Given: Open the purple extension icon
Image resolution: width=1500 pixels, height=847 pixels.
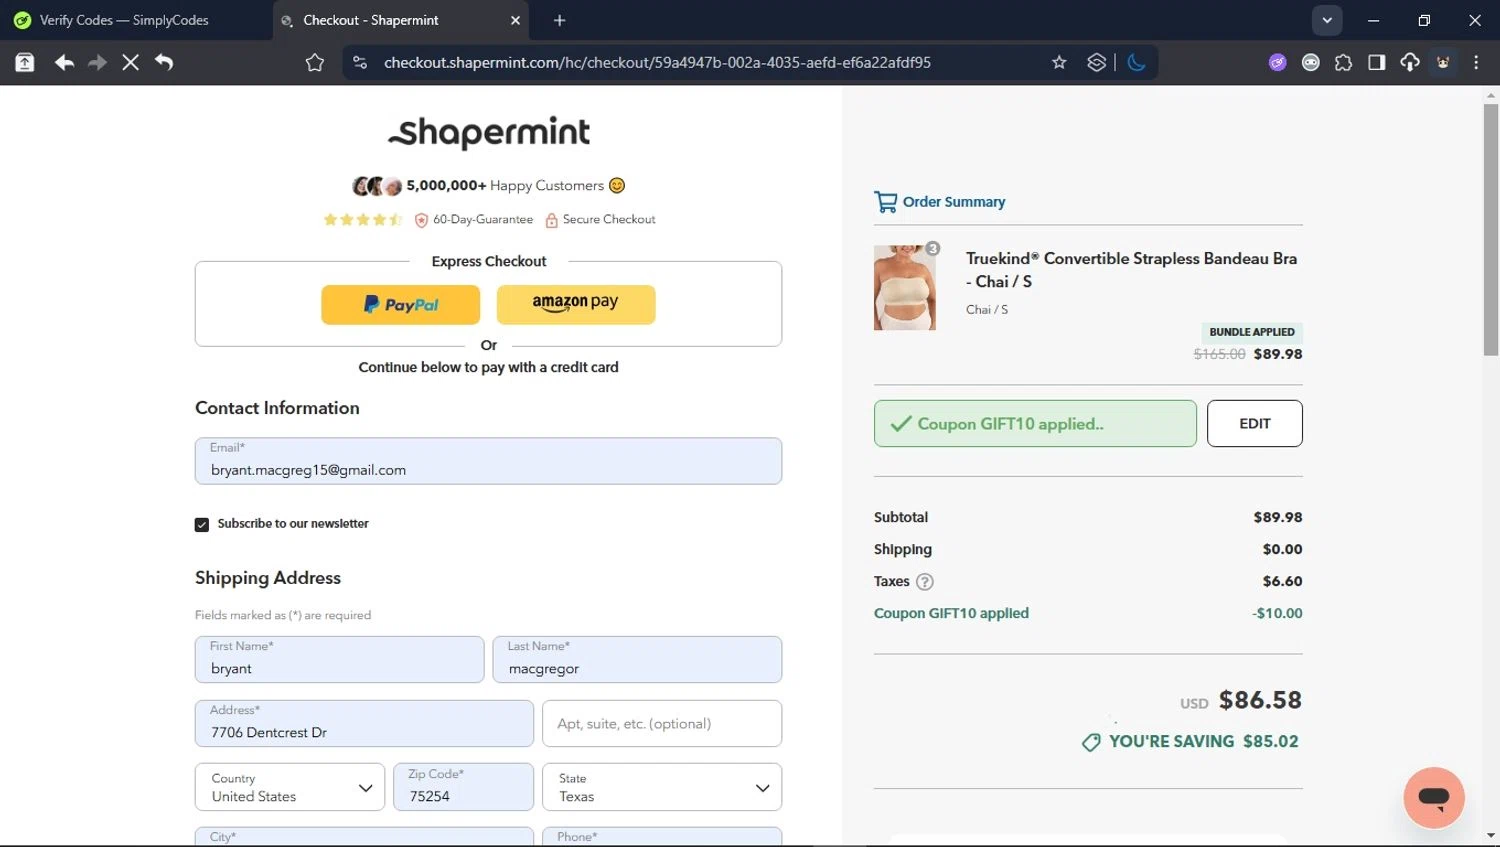Looking at the screenshot, I should pos(1277,62).
